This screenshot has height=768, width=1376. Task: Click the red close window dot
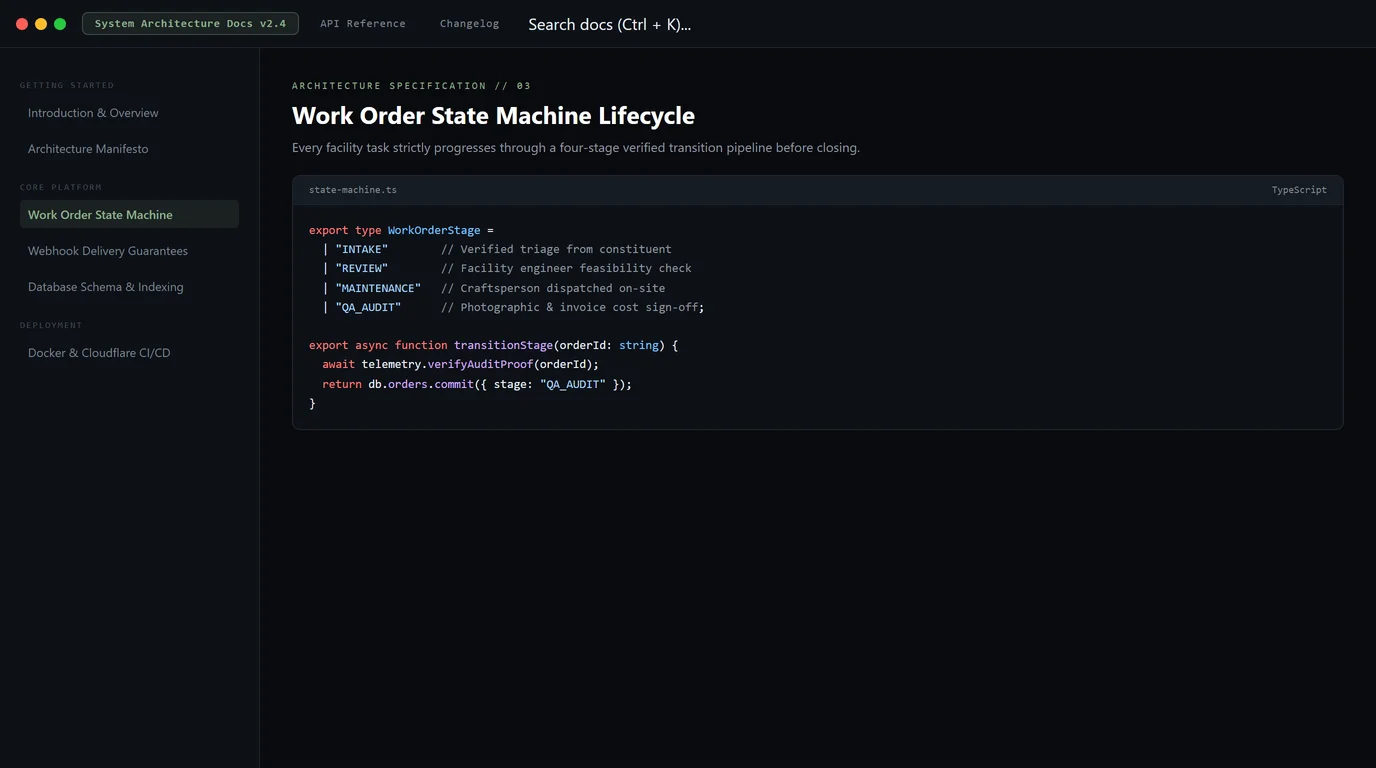pos(22,24)
